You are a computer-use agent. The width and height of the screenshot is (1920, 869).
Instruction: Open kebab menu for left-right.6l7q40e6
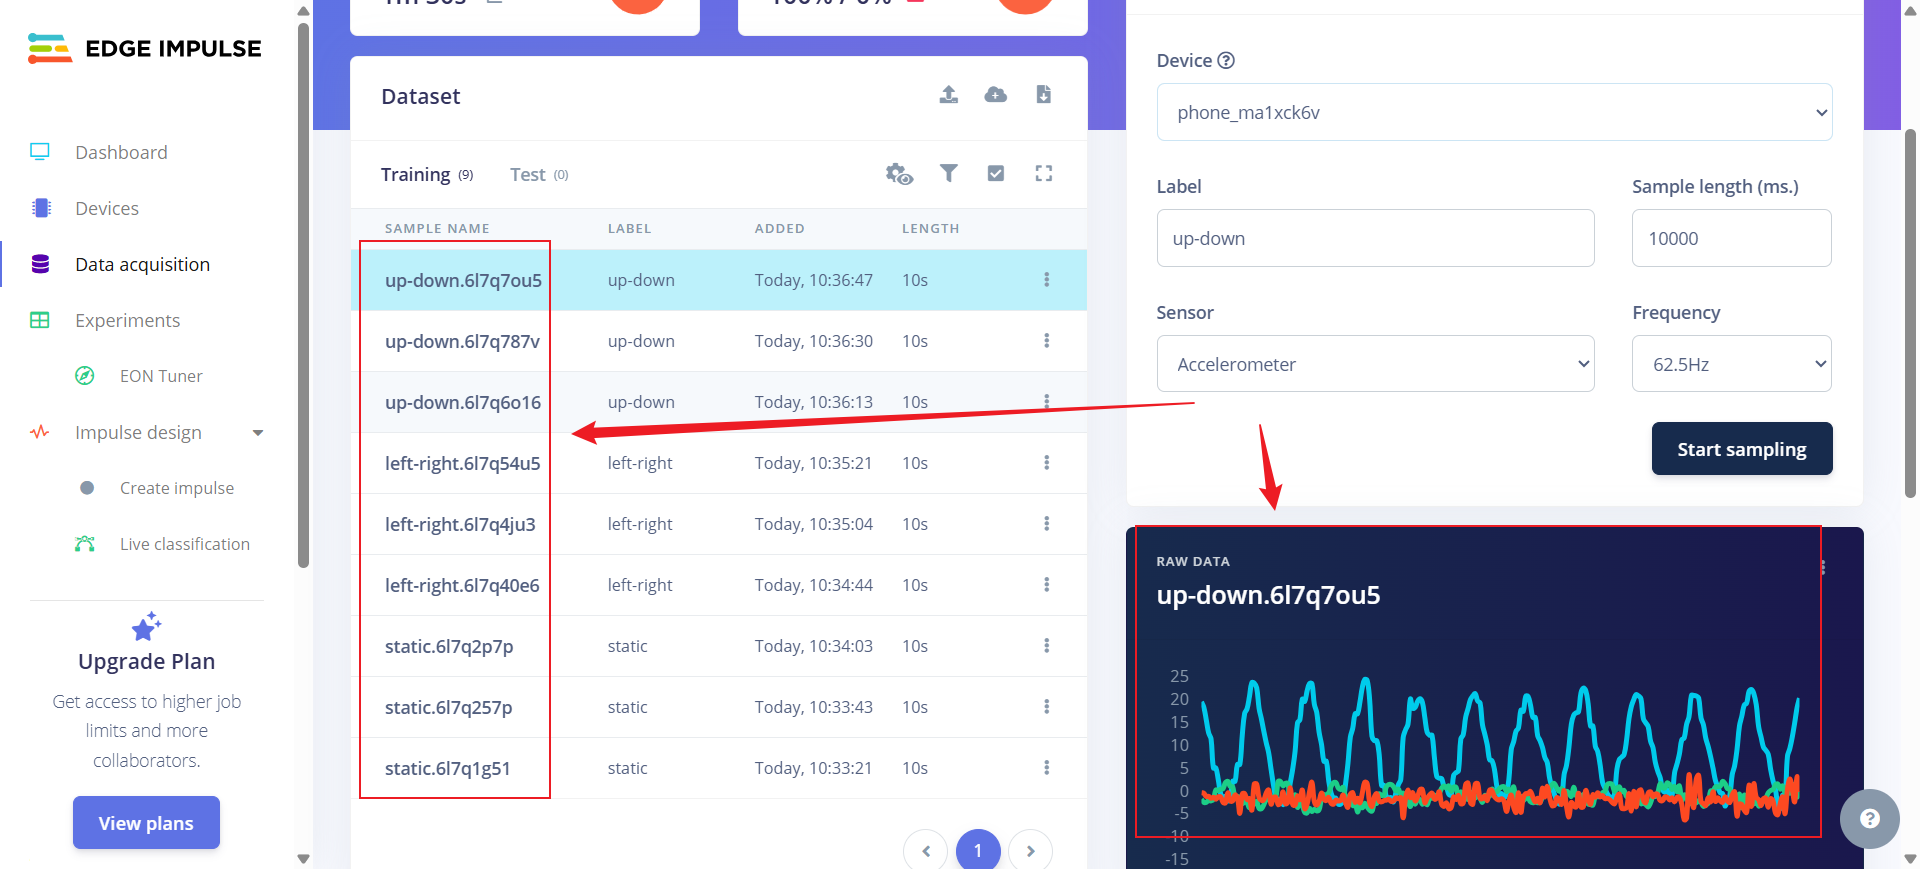(1047, 585)
